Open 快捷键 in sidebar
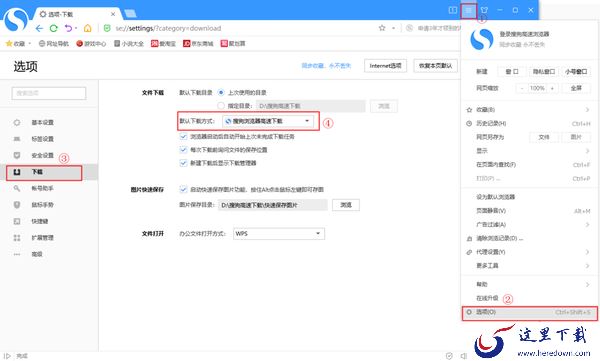The height and width of the screenshot is (361, 600). pyautogui.click(x=40, y=221)
